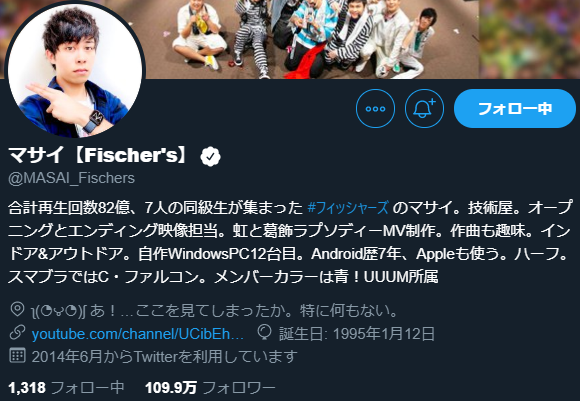This screenshot has width=580, height=401.
Task: Visit the youtube.com/channel link
Action: (138, 334)
